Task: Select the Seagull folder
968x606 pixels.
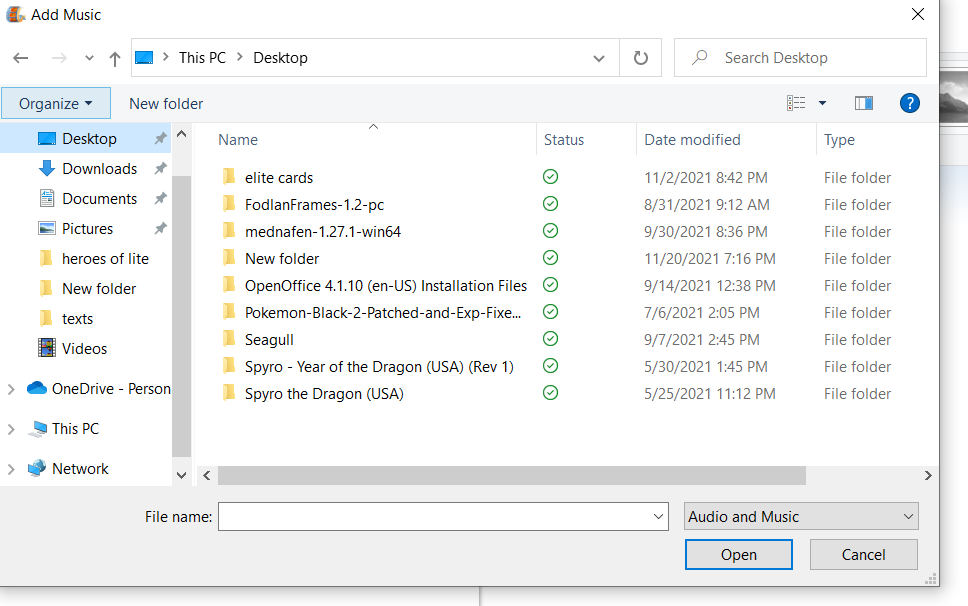Action: click(269, 340)
